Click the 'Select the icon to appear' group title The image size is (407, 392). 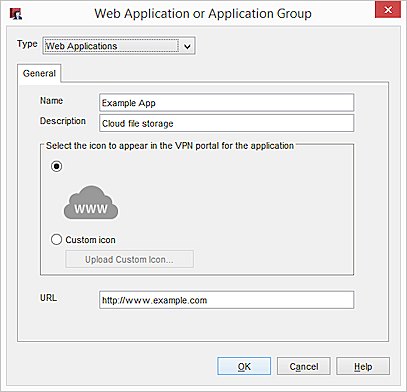(170, 146)
